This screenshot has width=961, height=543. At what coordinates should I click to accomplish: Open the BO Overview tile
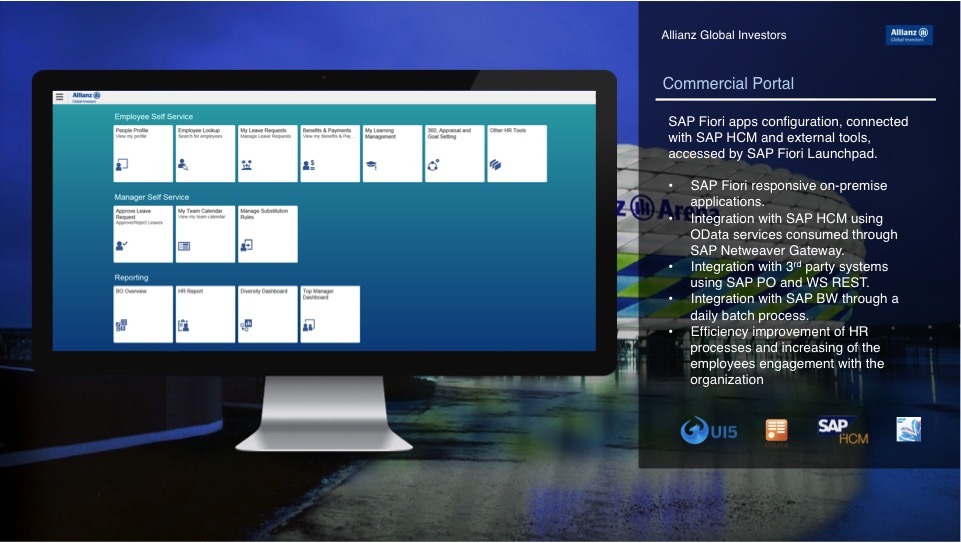point(143,314)
